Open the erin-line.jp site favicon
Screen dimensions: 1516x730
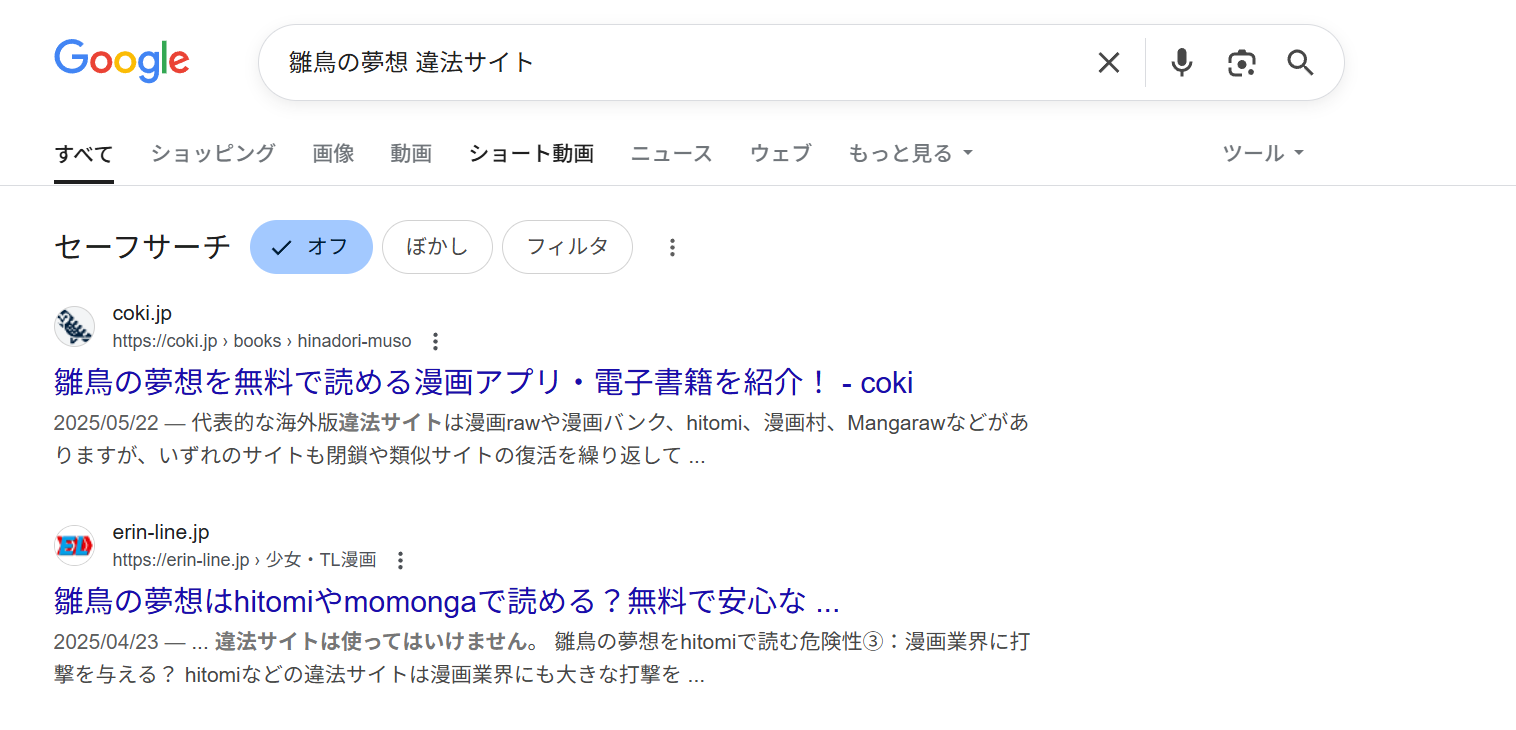pos(74,546)
